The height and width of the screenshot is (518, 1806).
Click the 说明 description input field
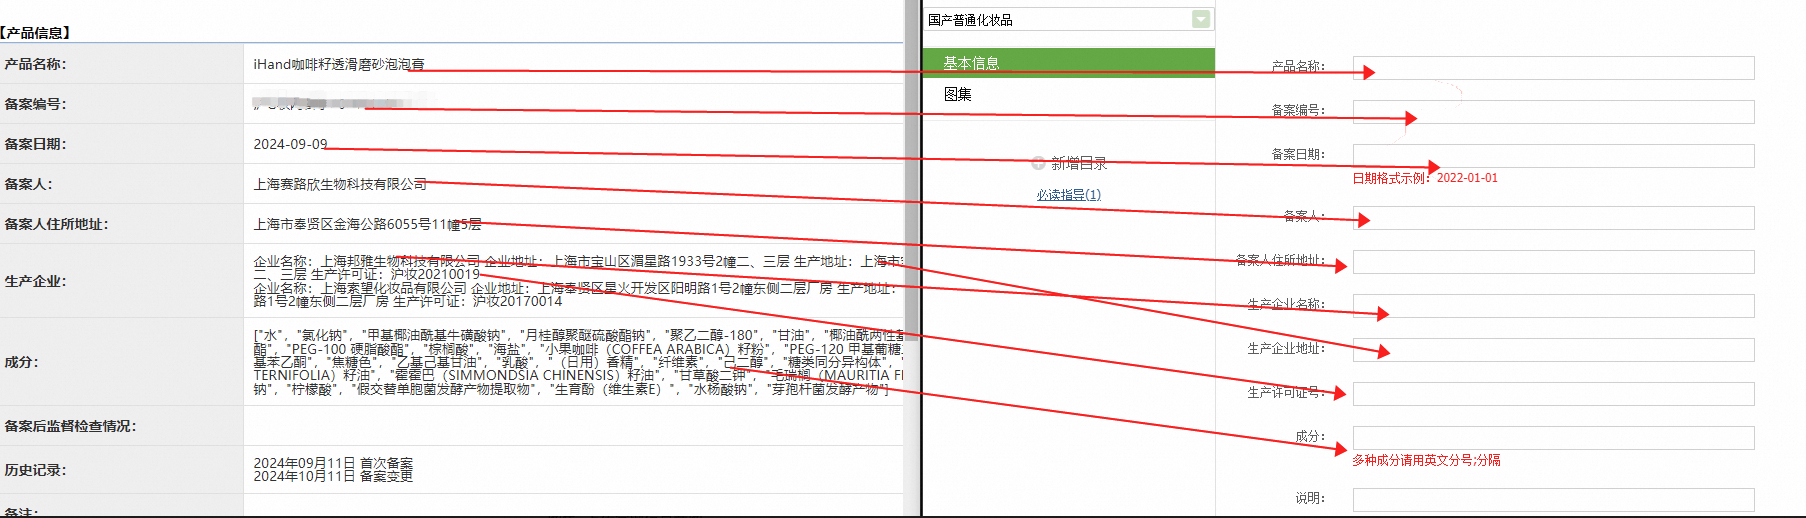(x=1553, y=499)
